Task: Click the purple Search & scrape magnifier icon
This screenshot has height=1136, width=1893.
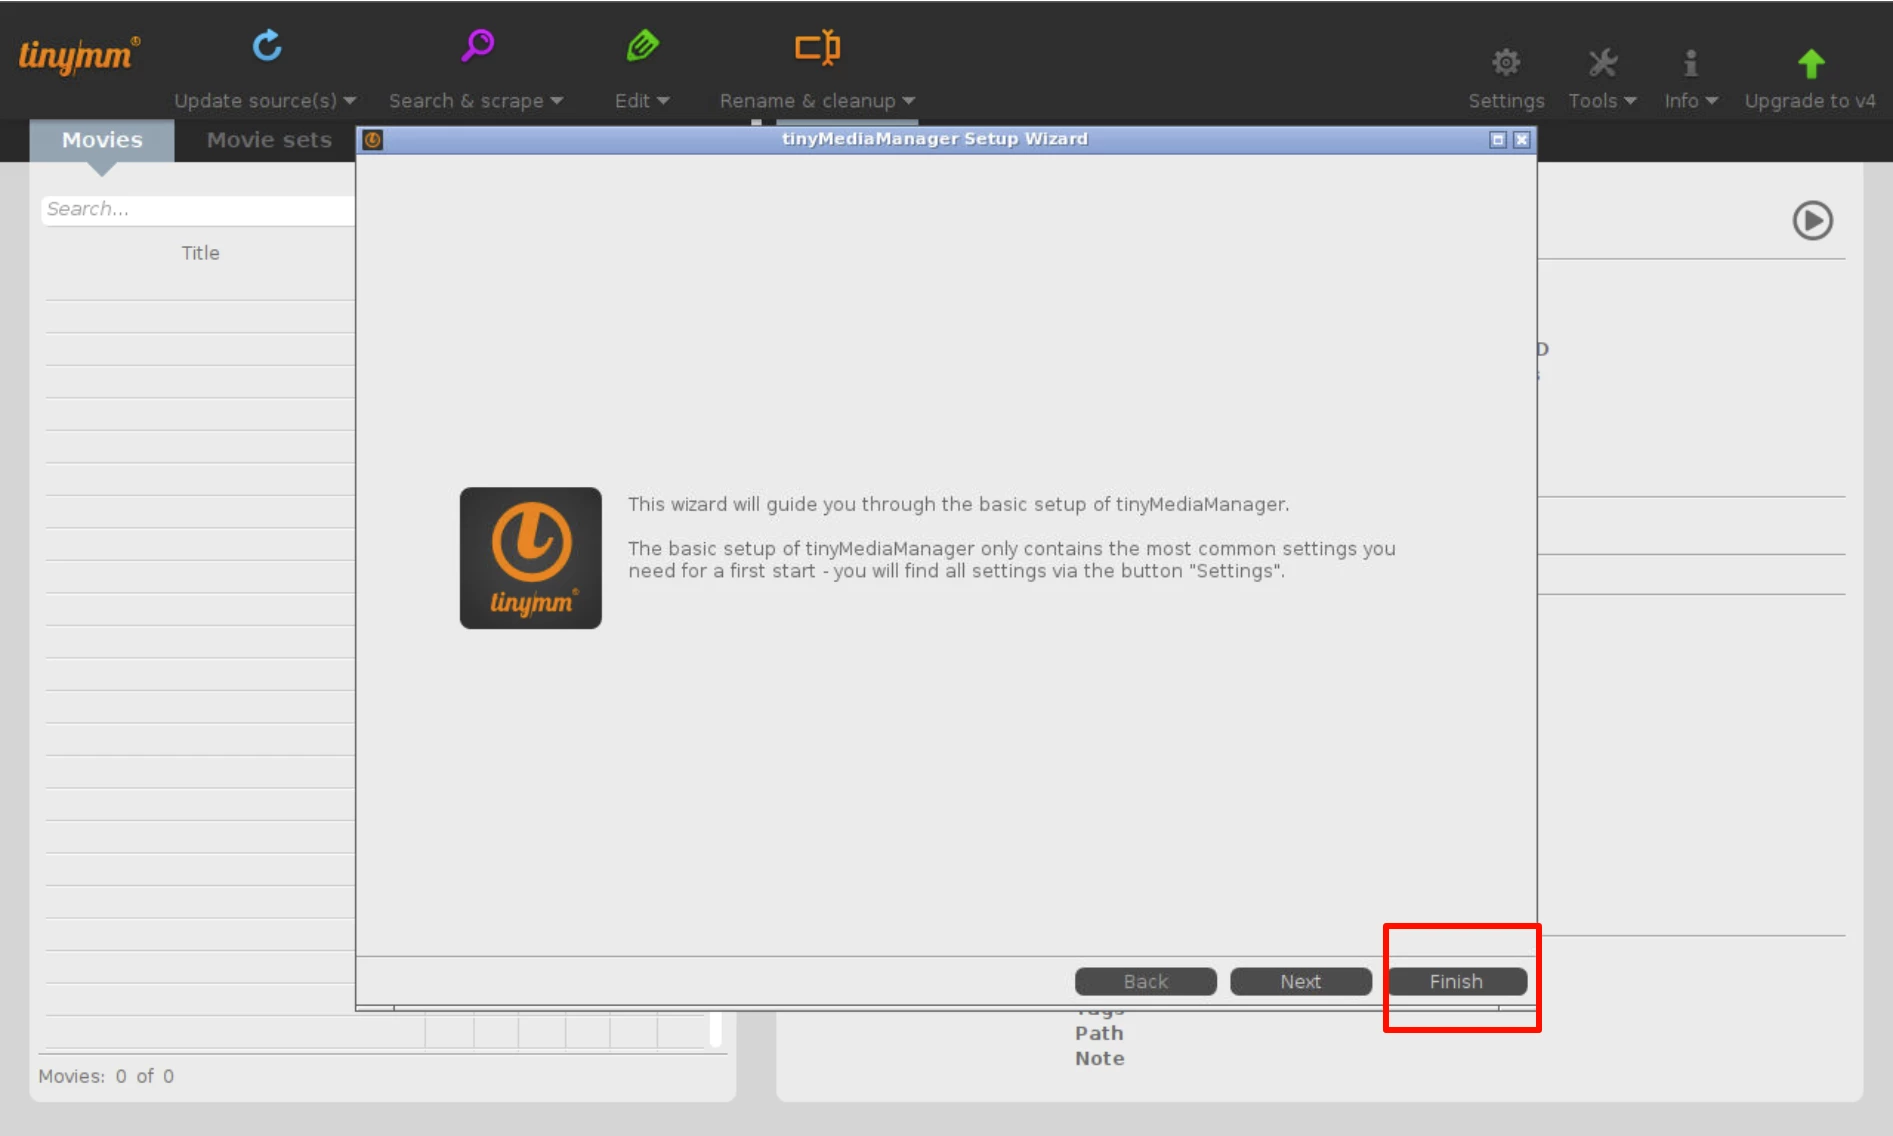Action: [477, 46]
